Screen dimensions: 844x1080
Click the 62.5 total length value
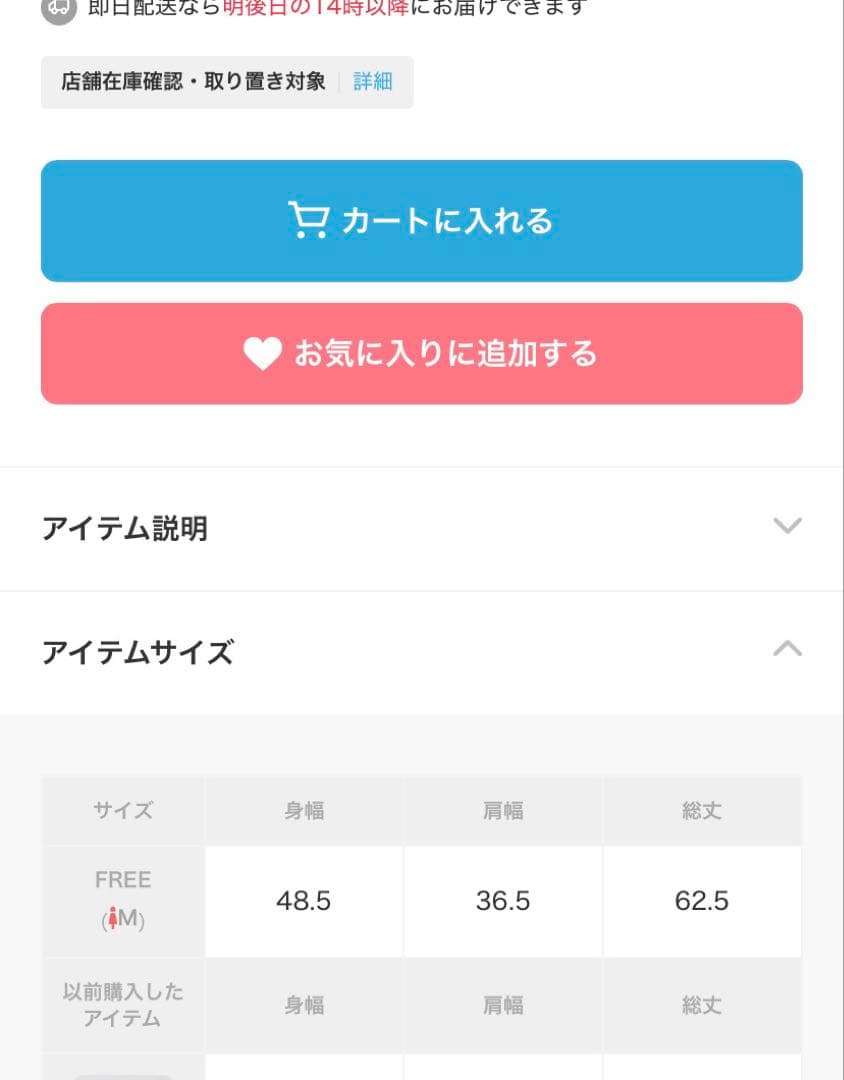702,901
